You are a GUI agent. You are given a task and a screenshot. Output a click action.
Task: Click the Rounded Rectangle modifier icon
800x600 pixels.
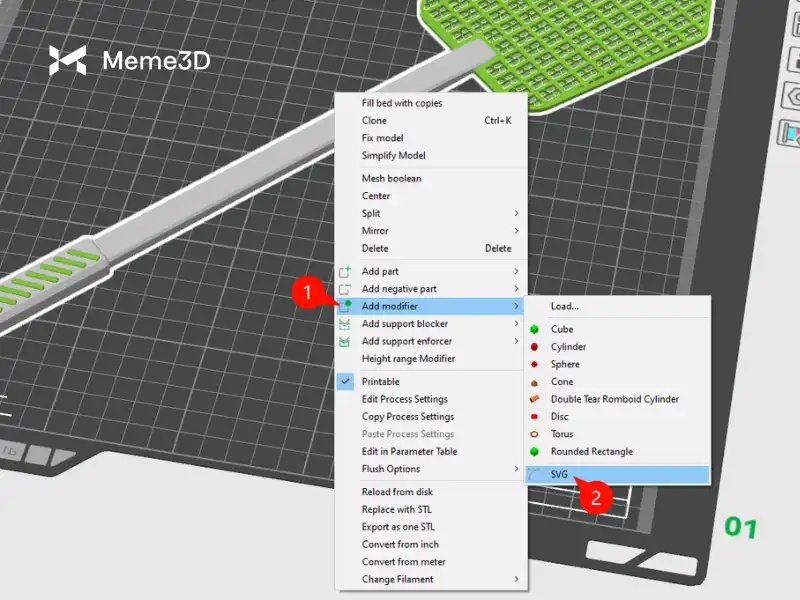tap(535, 452)
